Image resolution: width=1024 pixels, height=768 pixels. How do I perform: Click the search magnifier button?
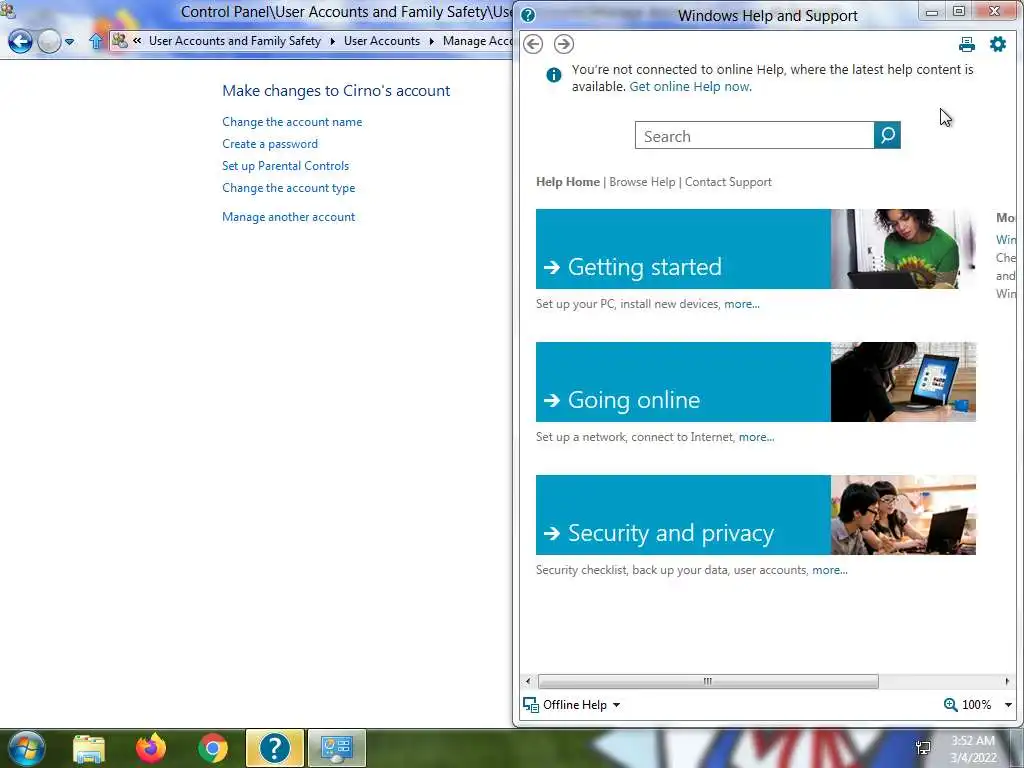(887, 135)
